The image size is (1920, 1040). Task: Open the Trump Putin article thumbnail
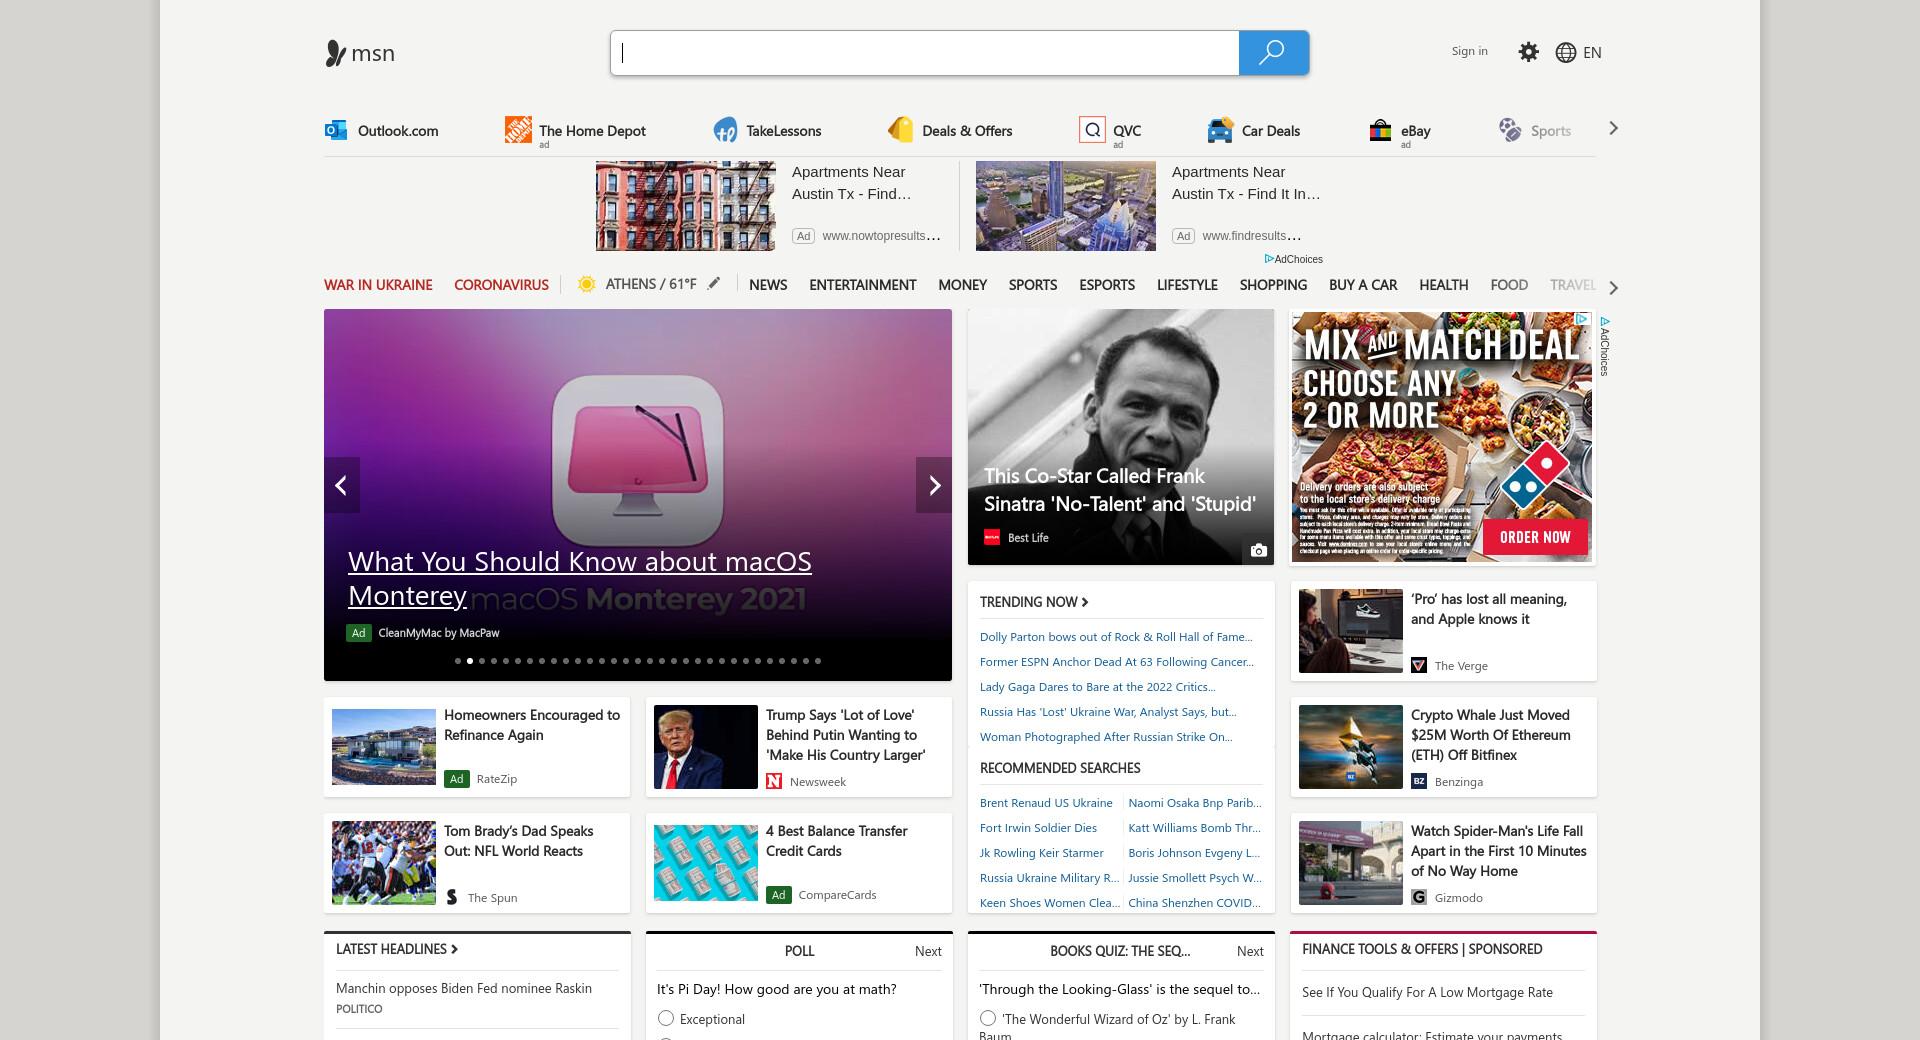click(x=705, y=747)
